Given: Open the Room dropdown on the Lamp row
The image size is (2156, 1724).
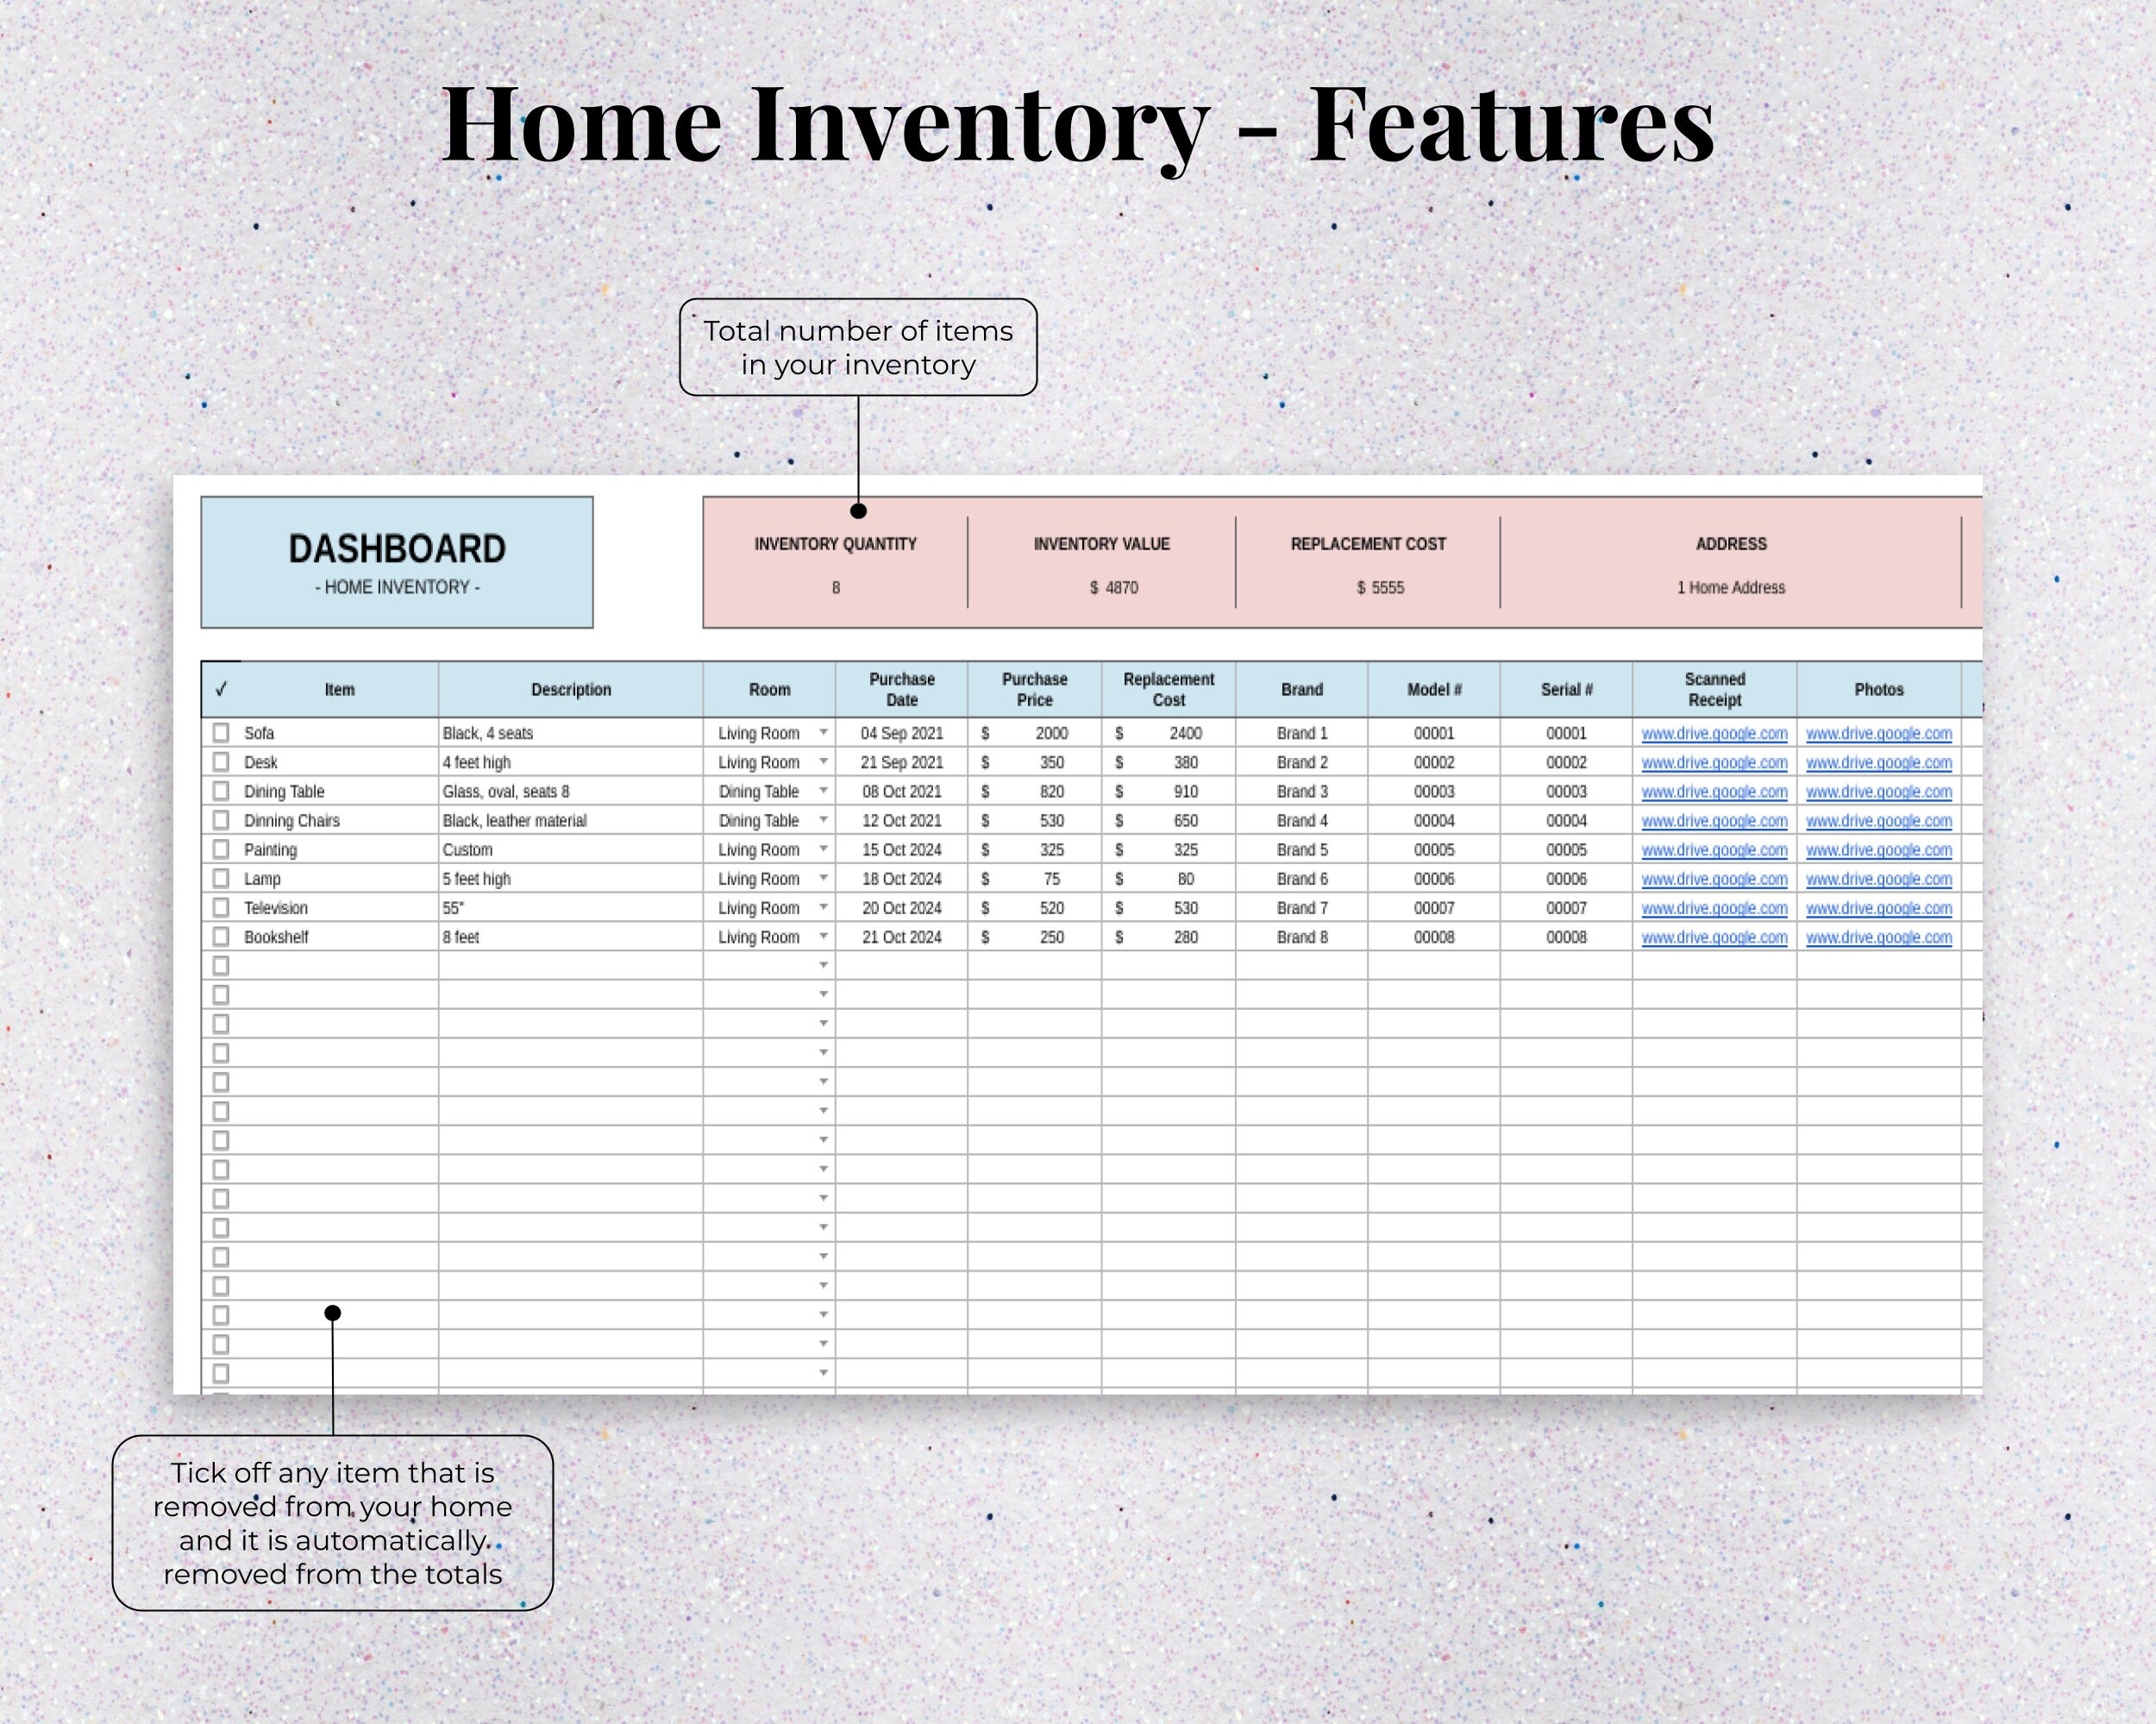Looking at the screenshot, I should point(823,878).
